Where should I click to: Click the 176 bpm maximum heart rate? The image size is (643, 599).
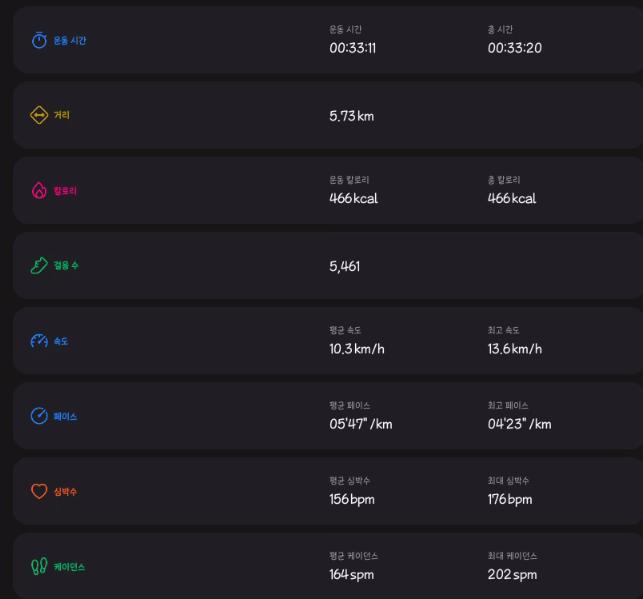click(x=509, y=499)
